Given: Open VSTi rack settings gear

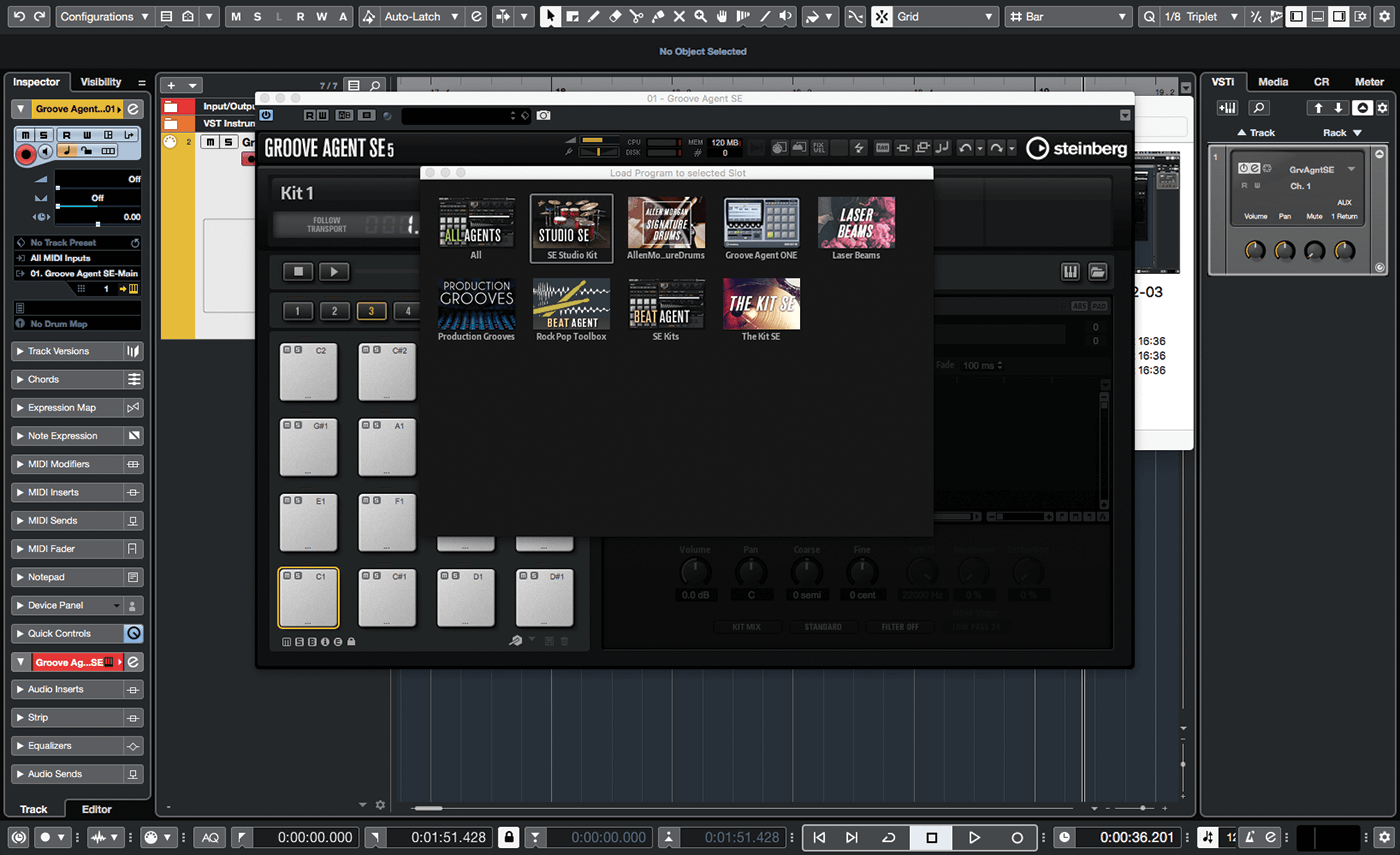Looking at the screenshot, I should (1383, 107).
